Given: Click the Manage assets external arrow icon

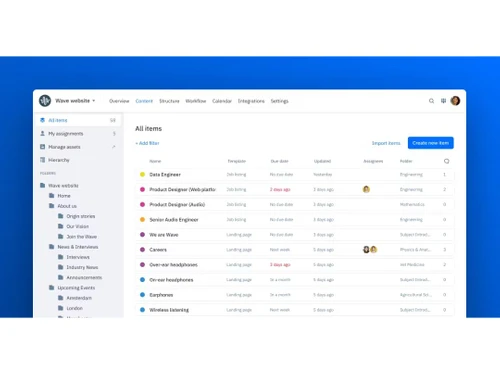Looking at the screenshot, I should point(114,147).
